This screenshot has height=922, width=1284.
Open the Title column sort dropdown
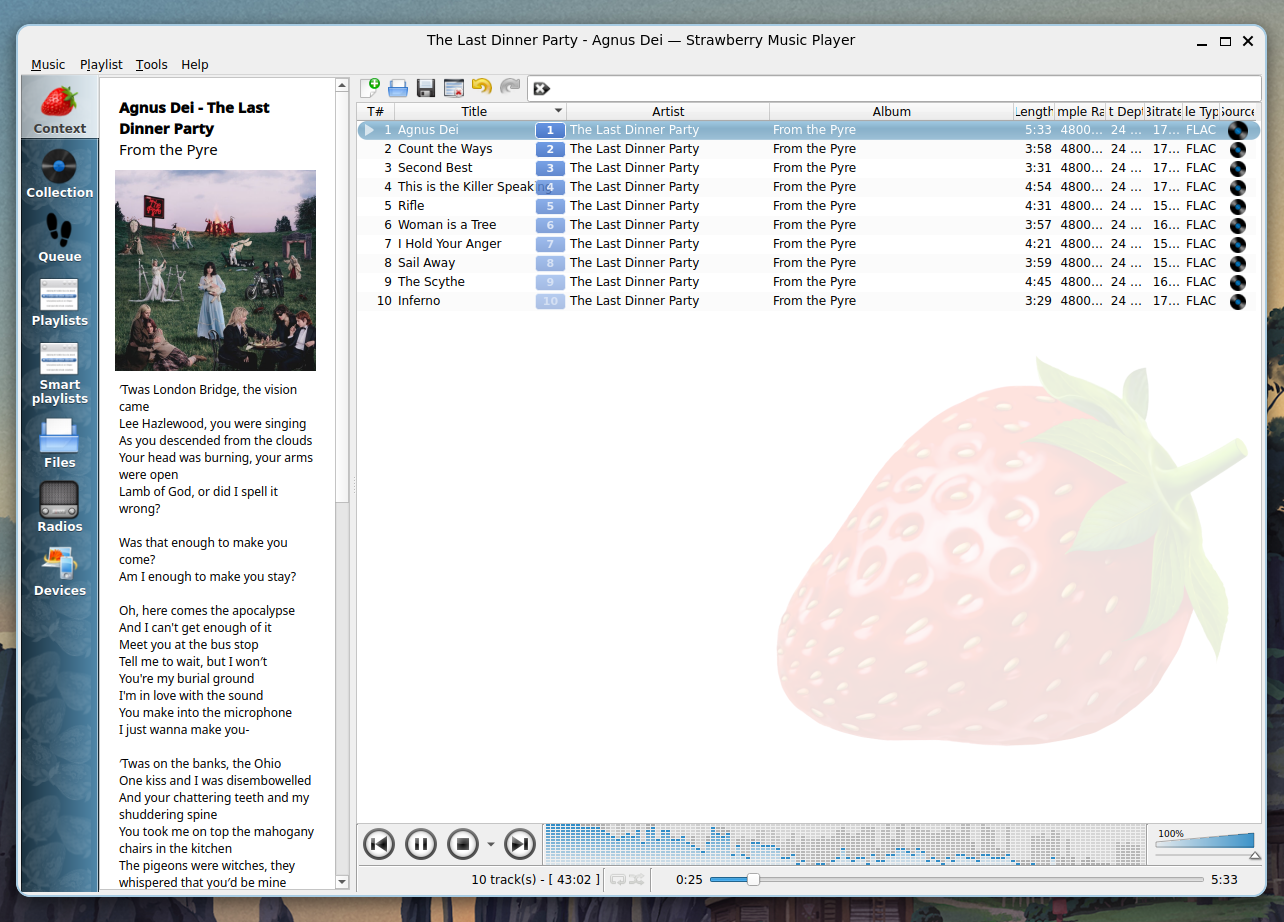(558, 111)
